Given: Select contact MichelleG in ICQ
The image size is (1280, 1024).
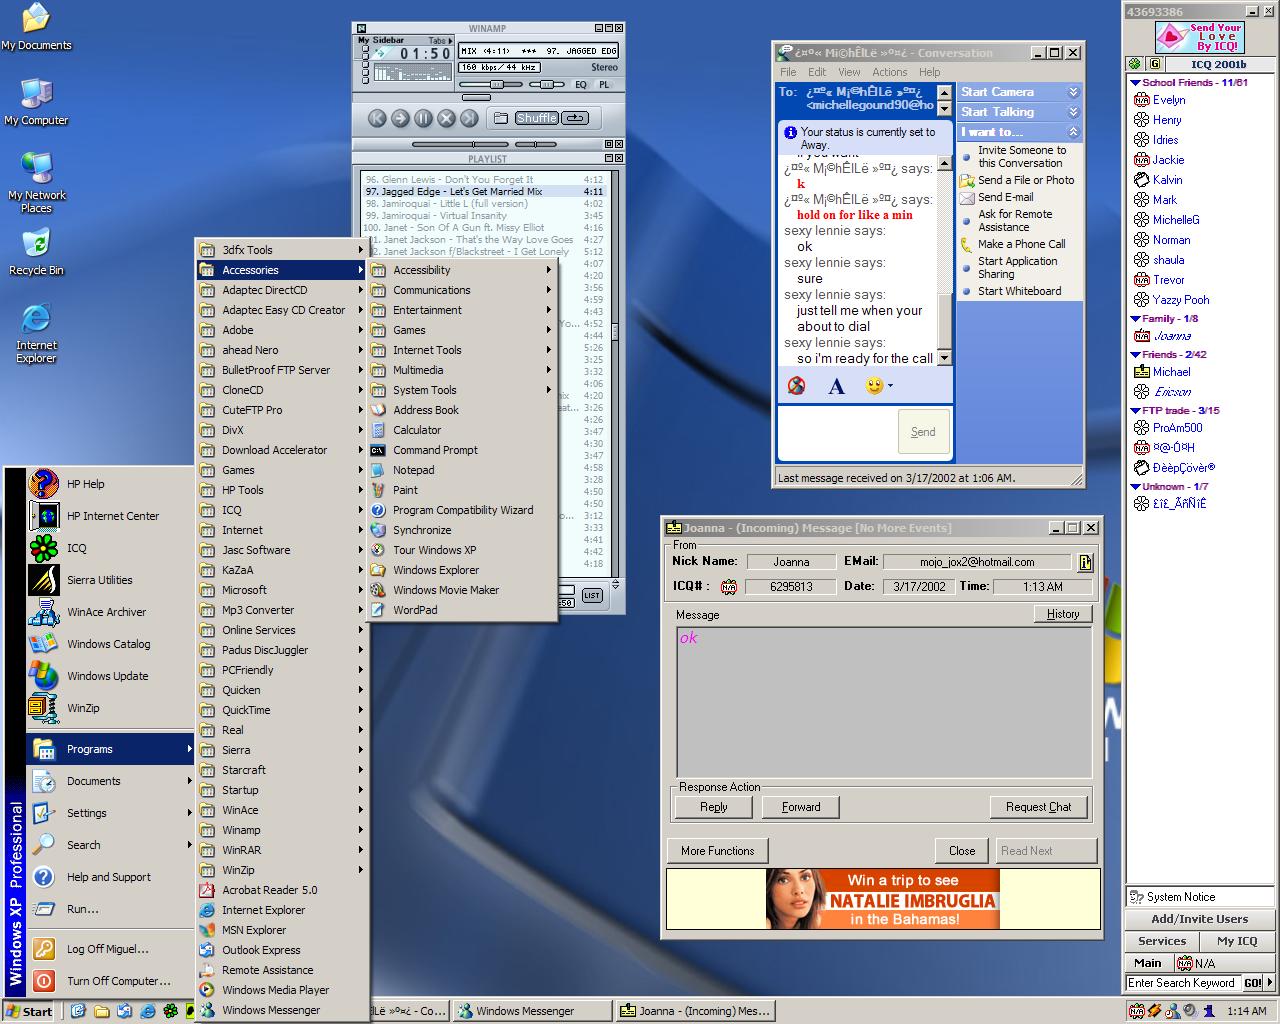Looking at the screenshot, I should tap(1176, 220).
